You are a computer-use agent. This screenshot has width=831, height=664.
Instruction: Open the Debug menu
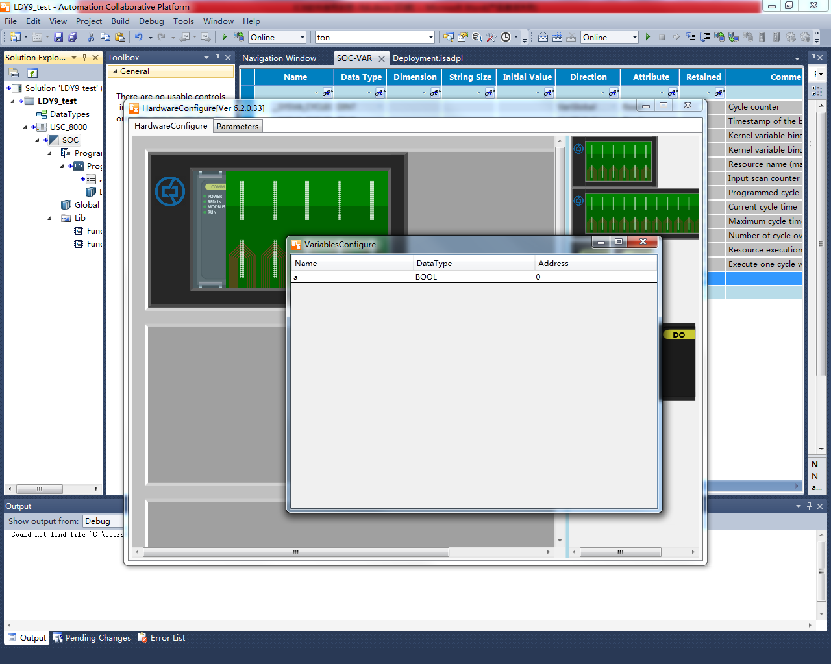tap(152, 20)
